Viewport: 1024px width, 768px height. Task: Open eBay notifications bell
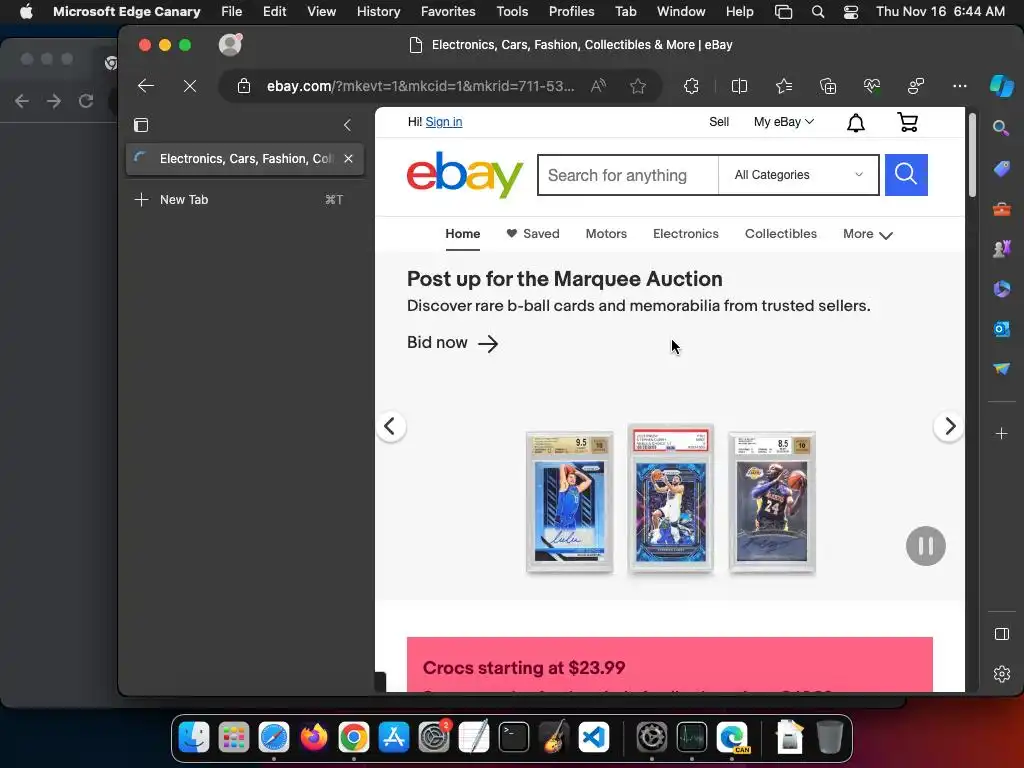856,122
